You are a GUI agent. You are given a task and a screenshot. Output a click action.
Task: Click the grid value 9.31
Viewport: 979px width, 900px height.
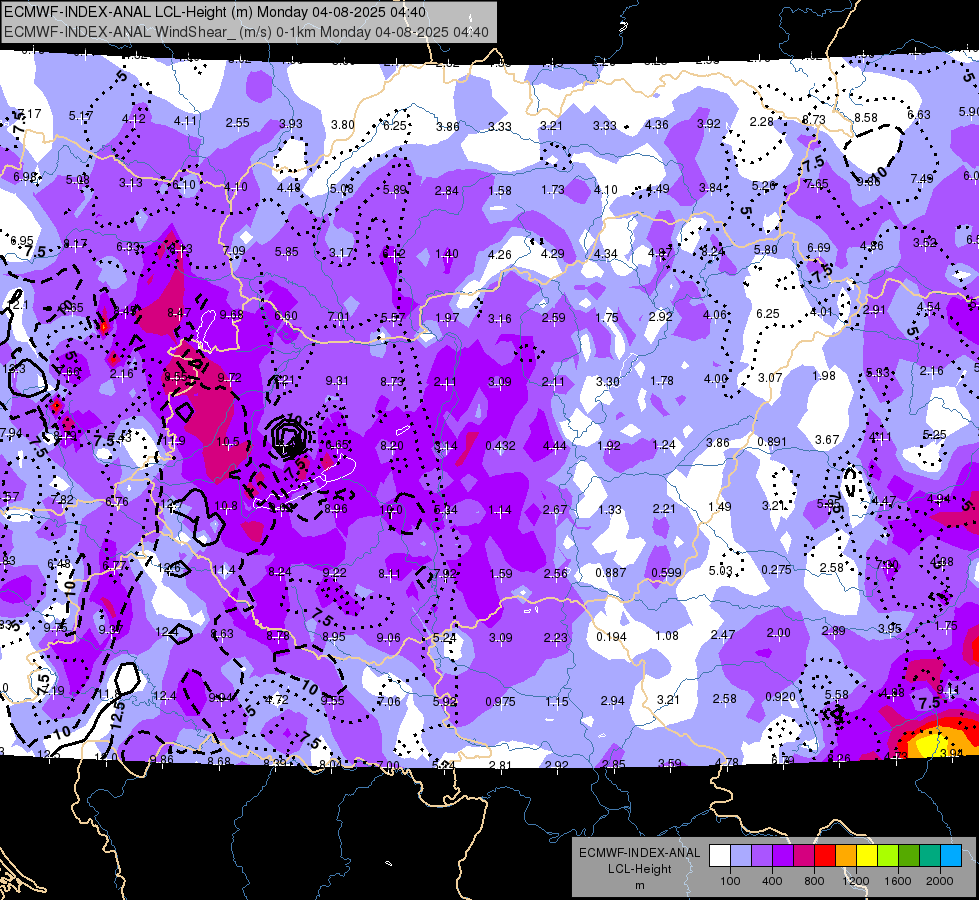pyautogui.click(x=337, y=380)
